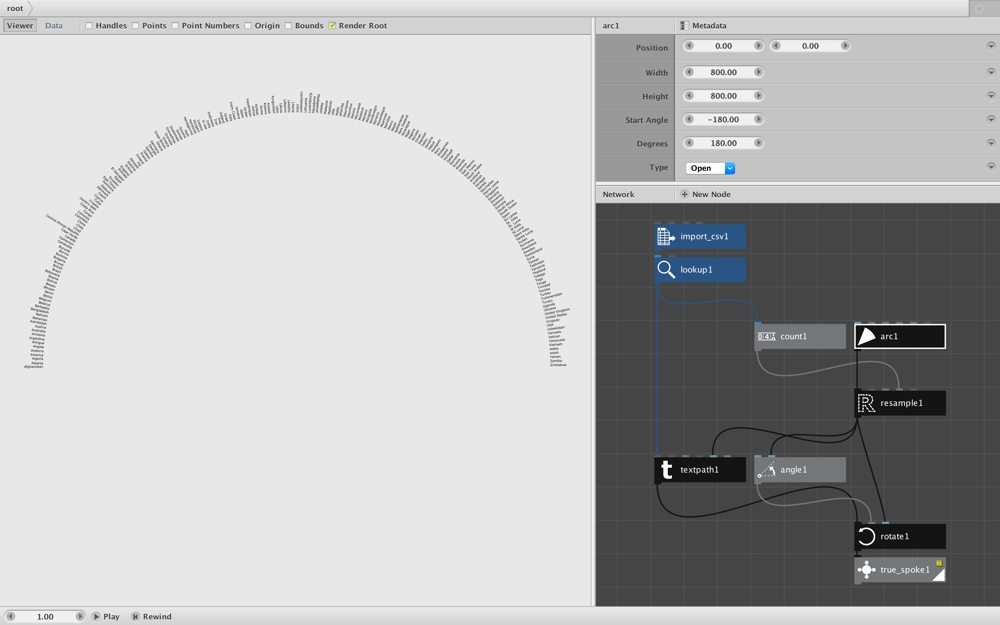Decrease Position X value with left arrow

click(689, 46)
